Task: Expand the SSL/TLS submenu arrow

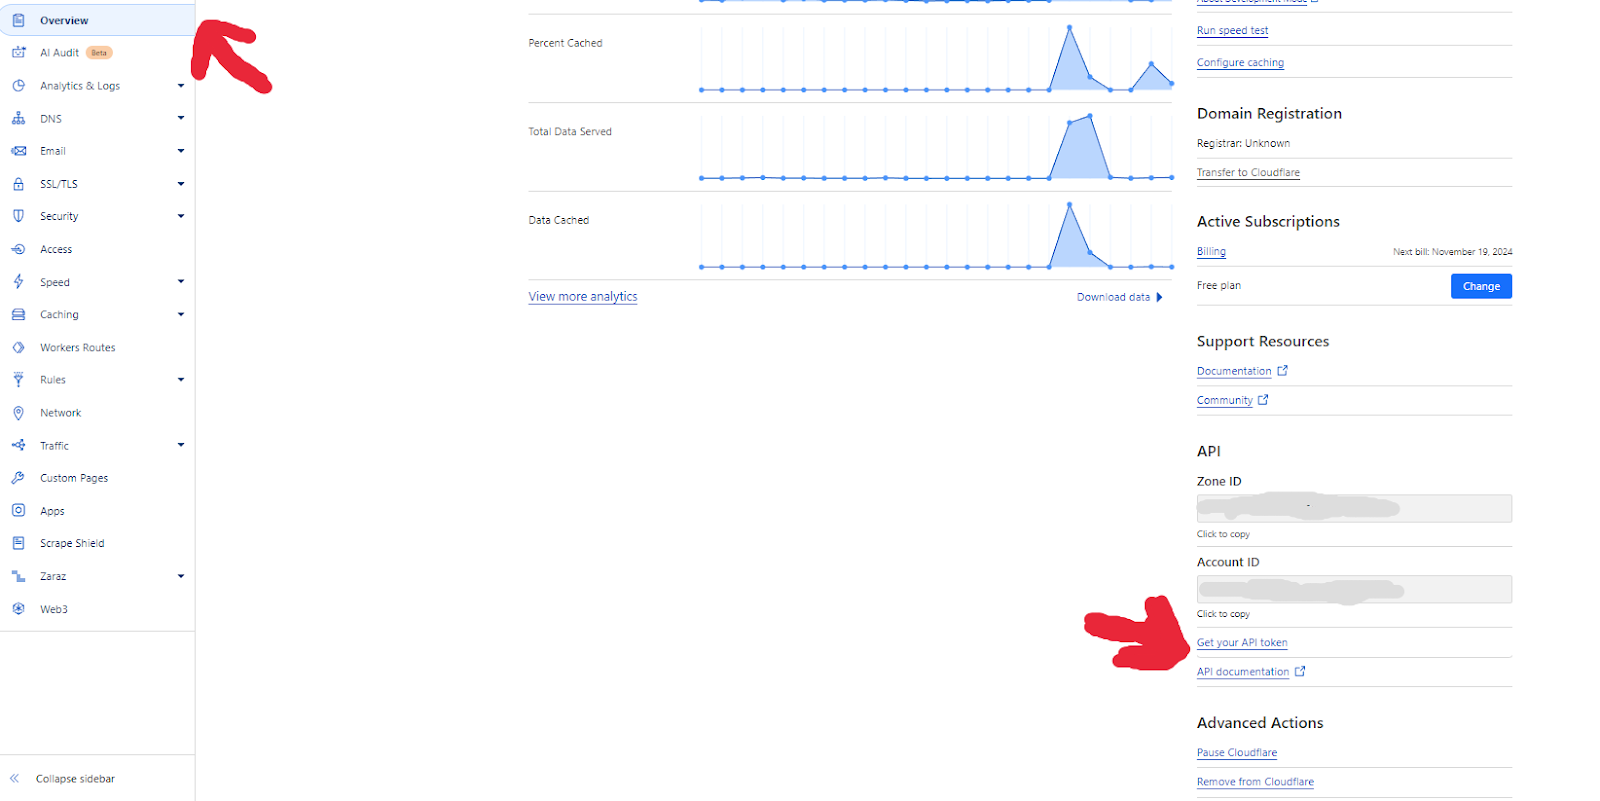Action: pos(181,184)
